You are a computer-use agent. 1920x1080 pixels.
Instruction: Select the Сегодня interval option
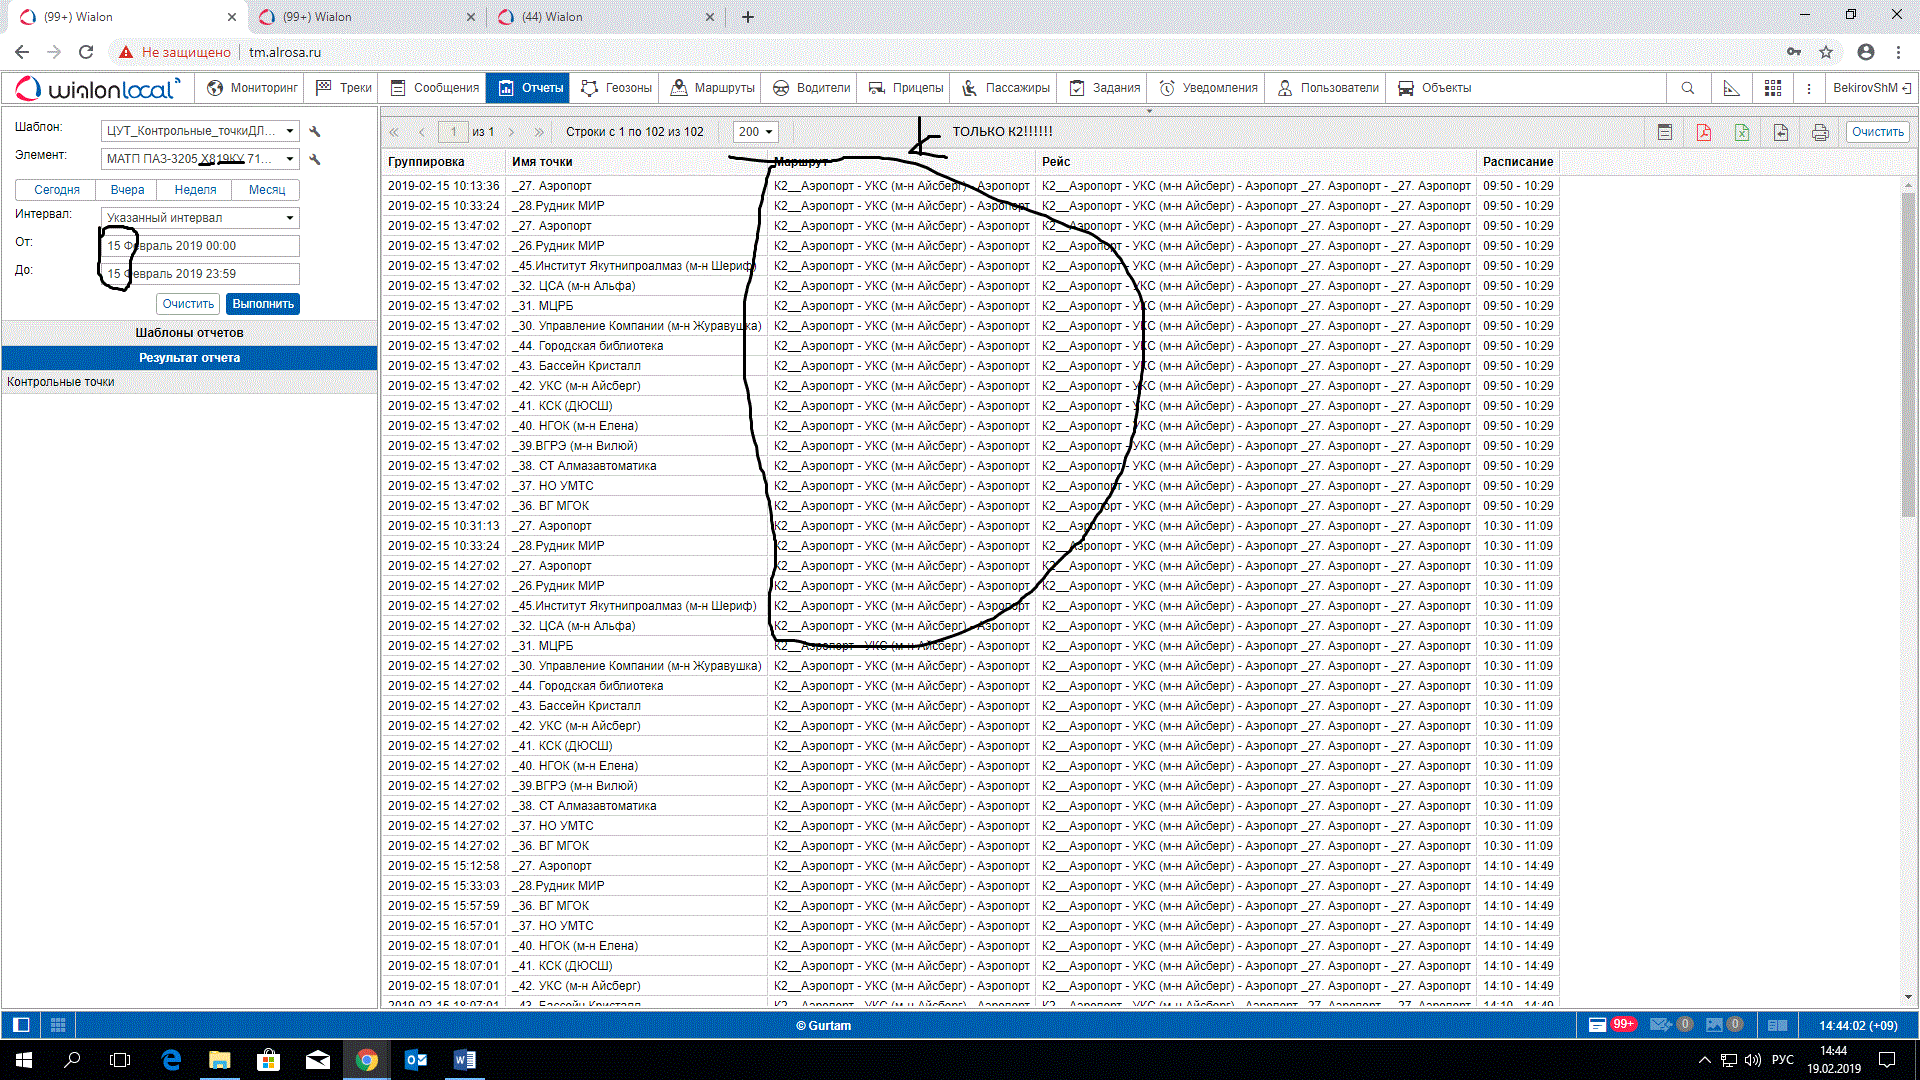tap(56, 190)
